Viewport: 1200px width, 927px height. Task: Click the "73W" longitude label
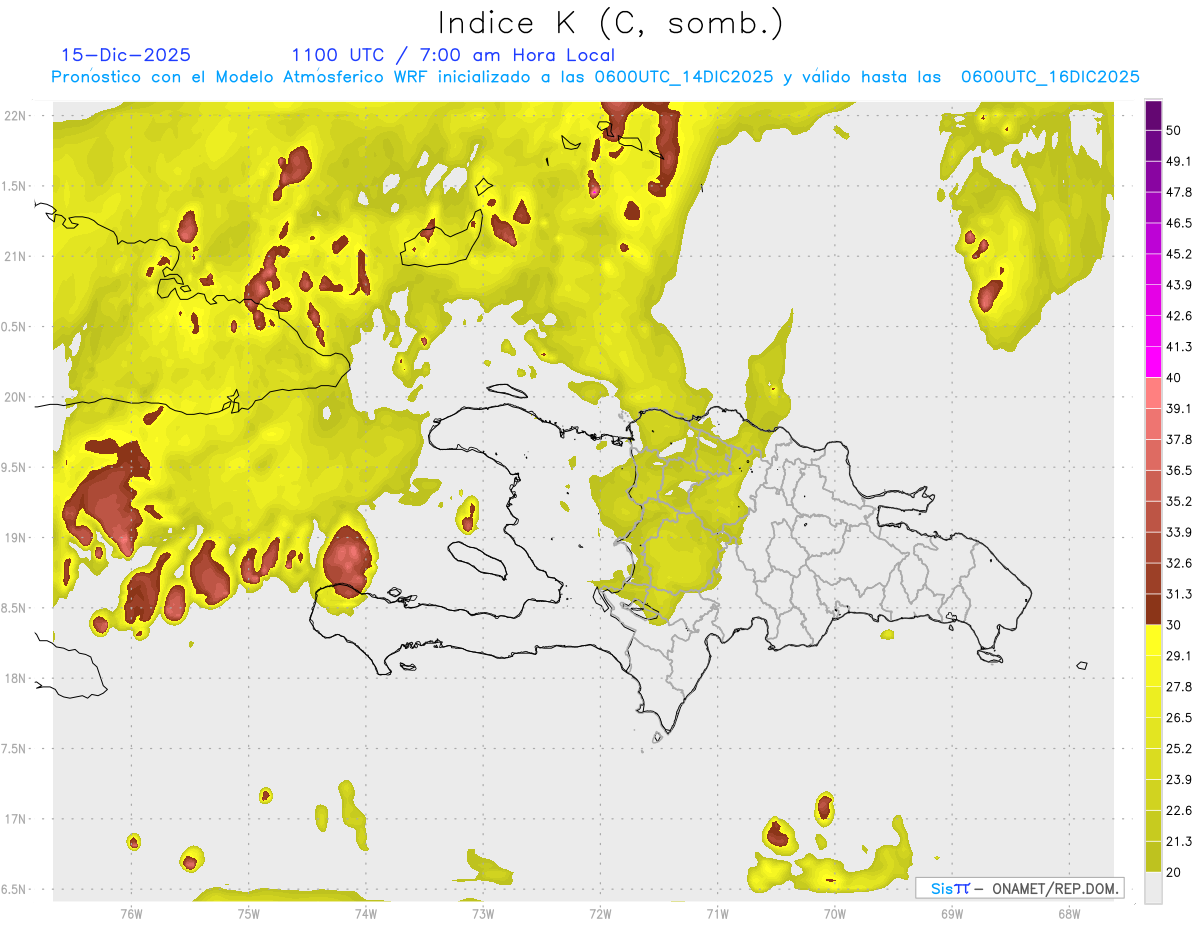[483, 914]
